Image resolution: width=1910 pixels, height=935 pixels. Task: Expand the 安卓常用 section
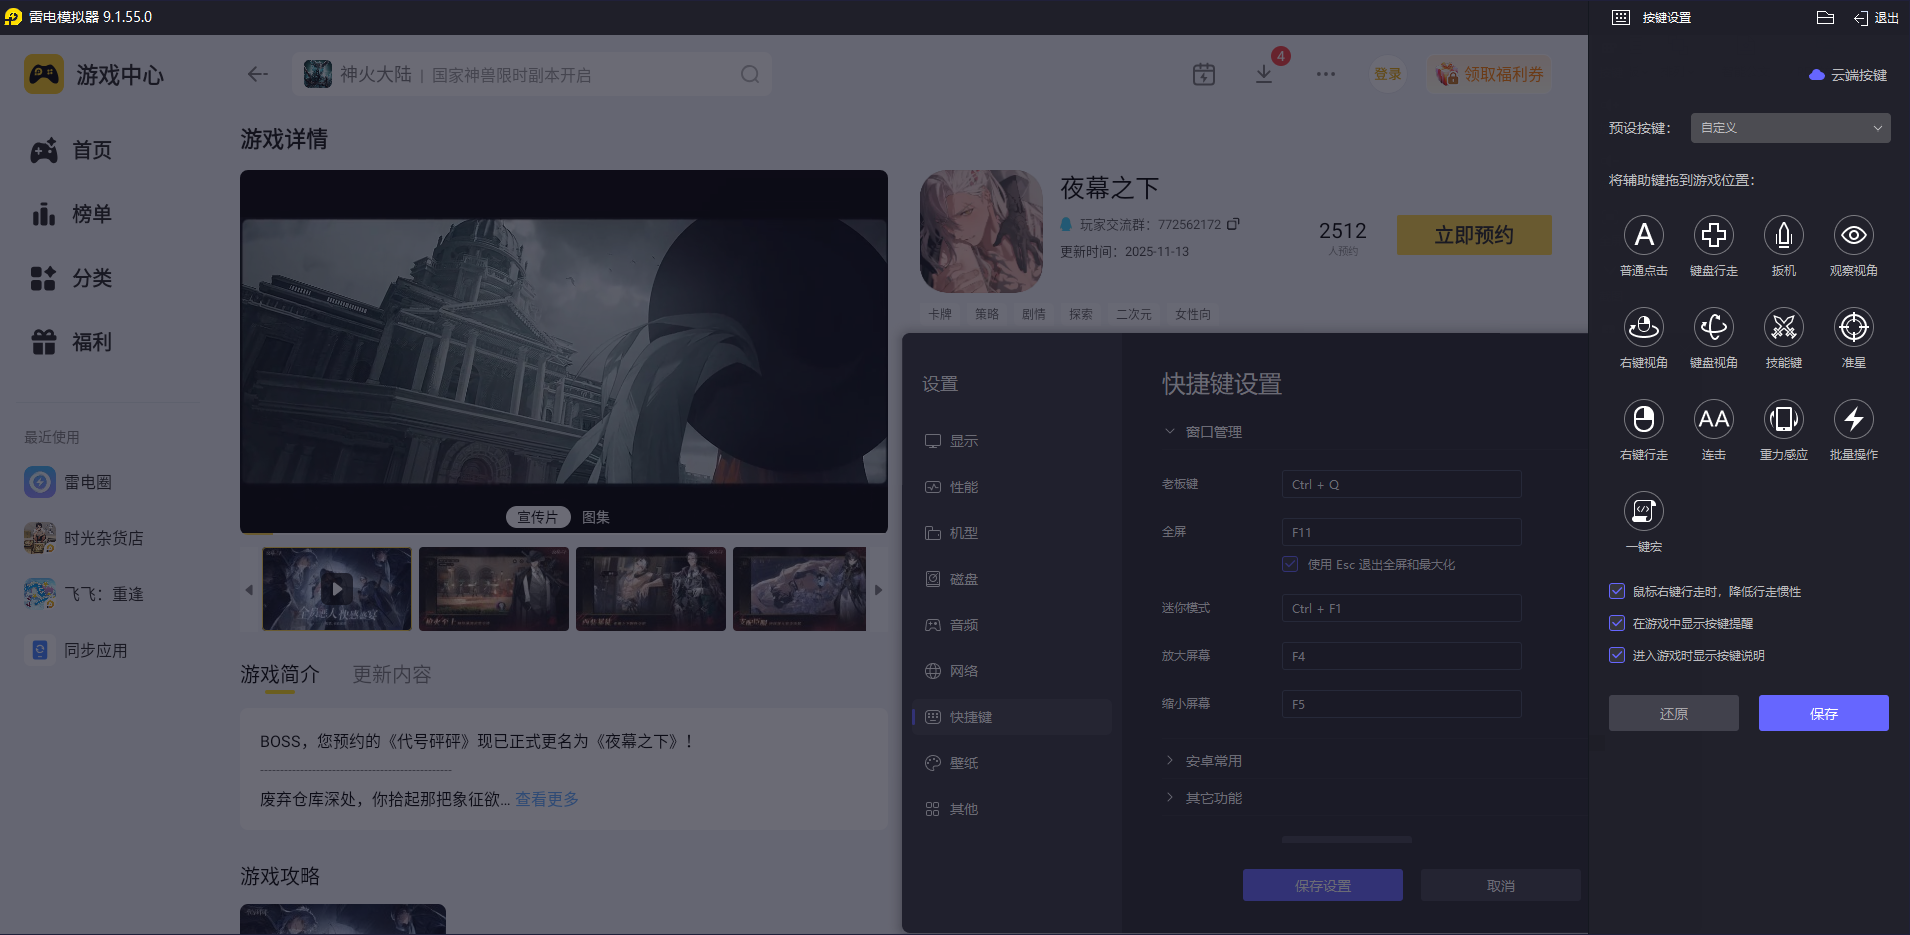click(x=1212, y=760)
